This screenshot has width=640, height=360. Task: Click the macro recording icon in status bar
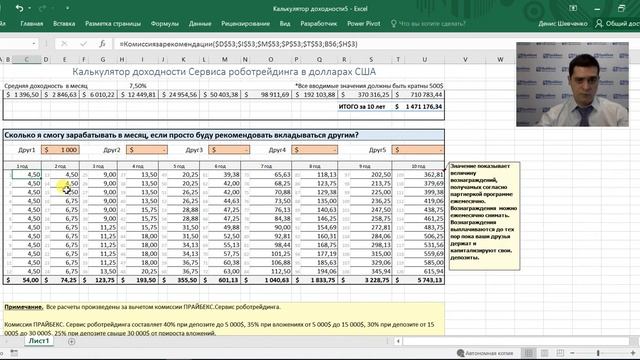[x=14, y=353]
